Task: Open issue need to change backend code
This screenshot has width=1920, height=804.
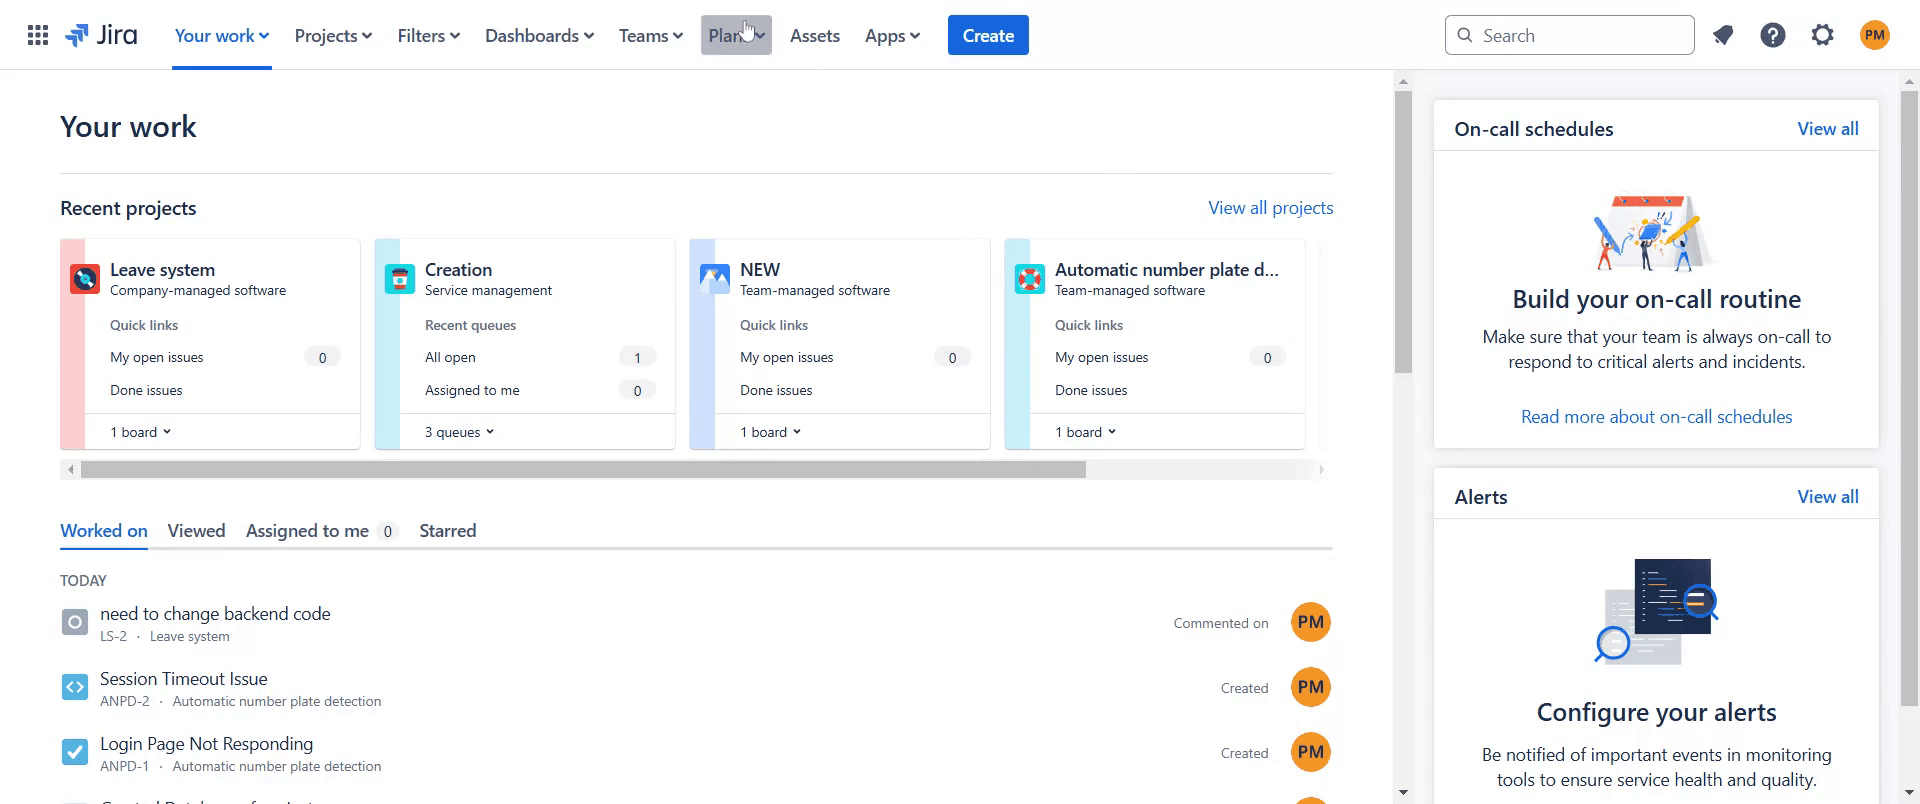Action: [x=215, y=614]
